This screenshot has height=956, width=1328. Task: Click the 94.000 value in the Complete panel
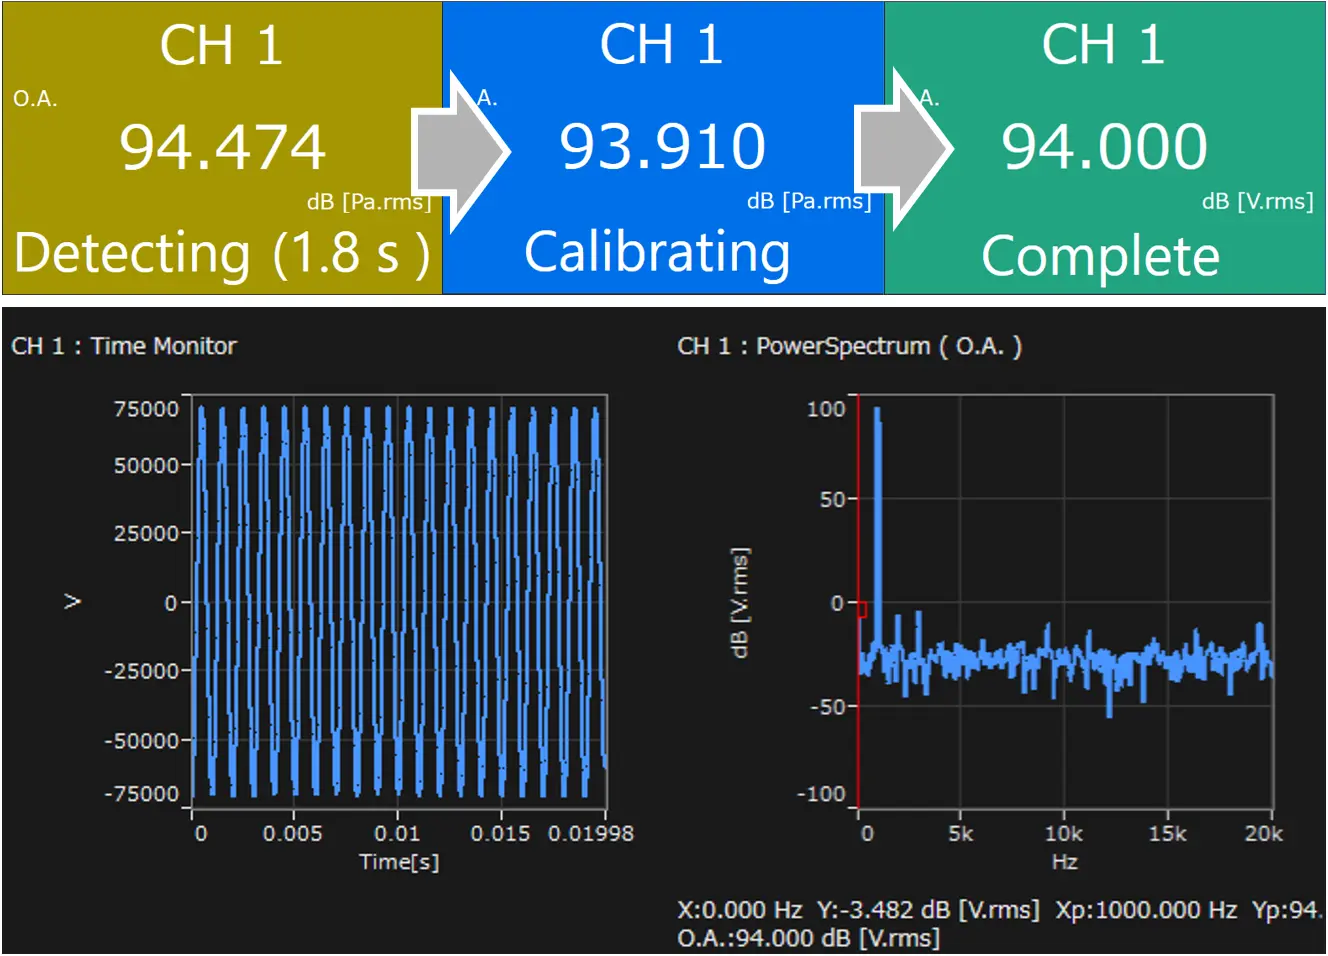1105,146
